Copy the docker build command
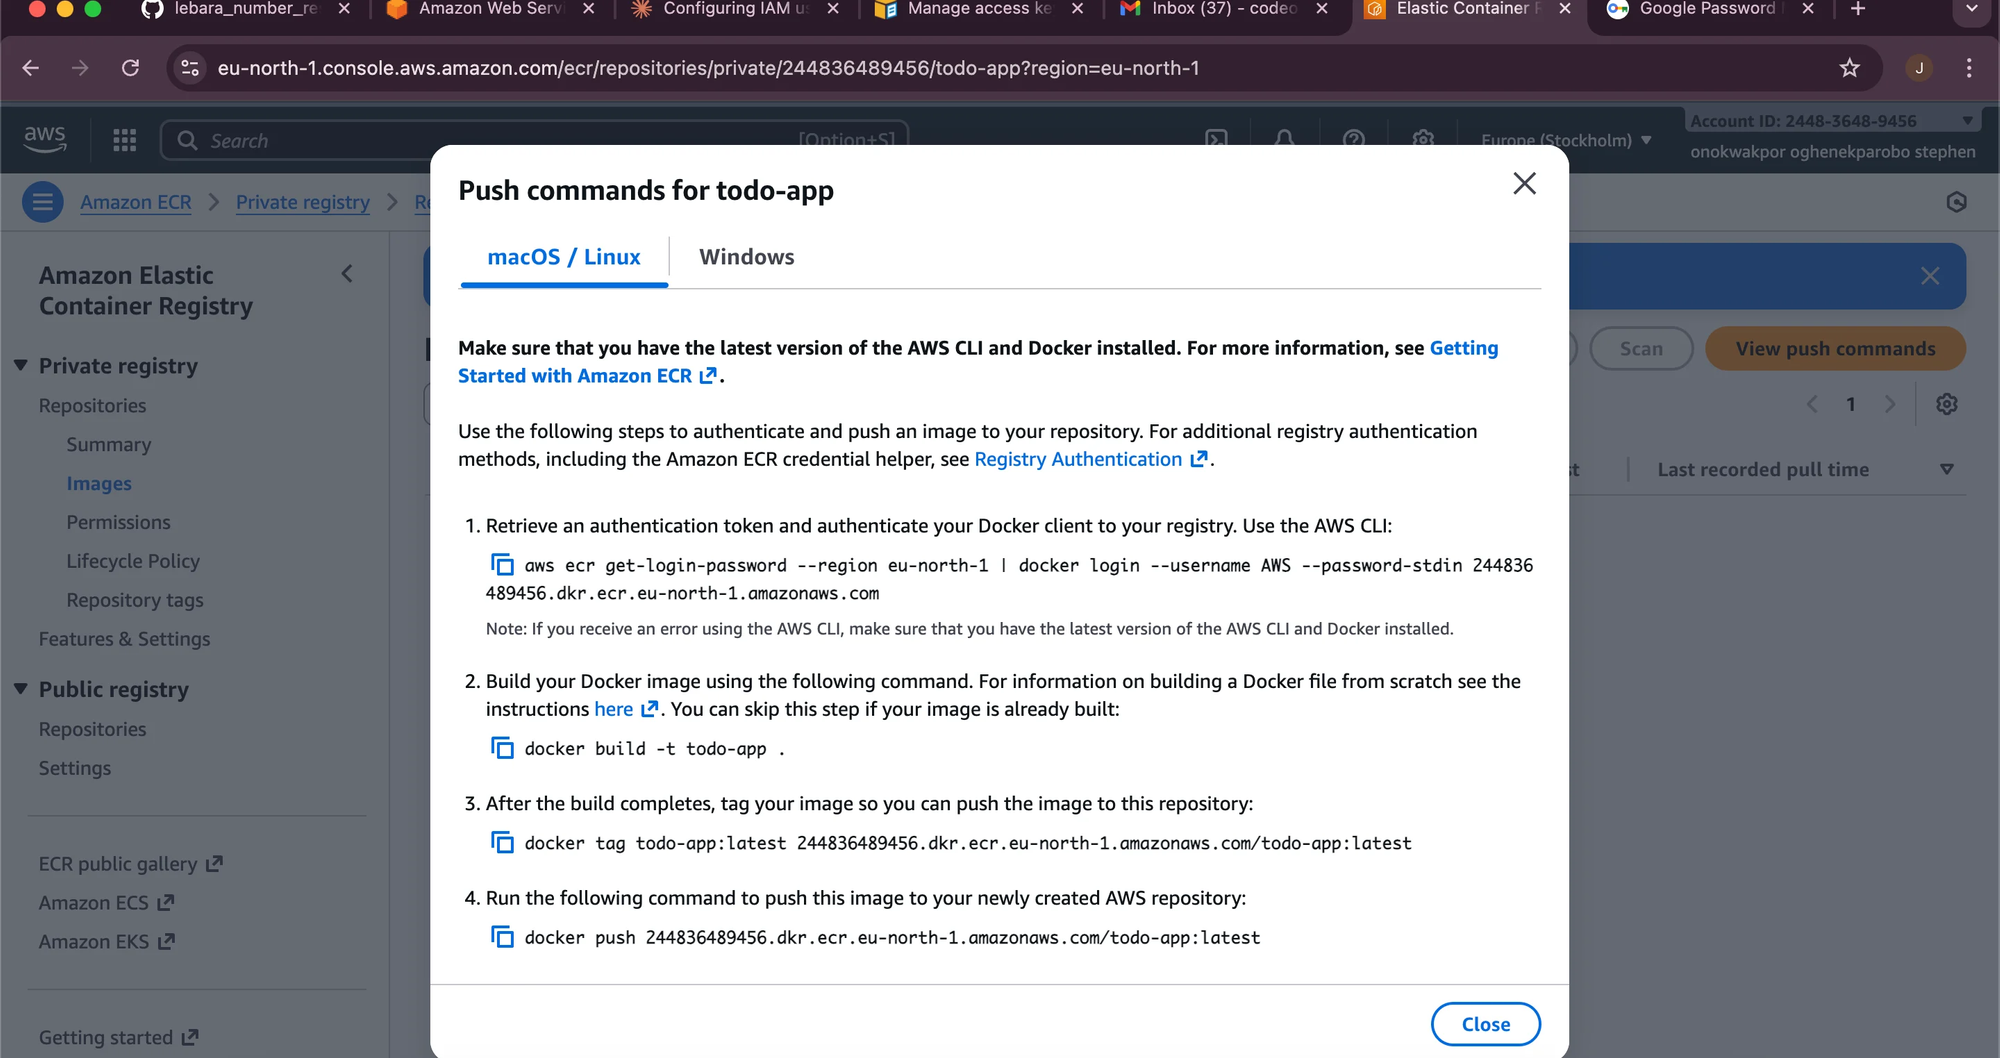2000x1058 pixels. pyautogui.click(x=502, y=748)
